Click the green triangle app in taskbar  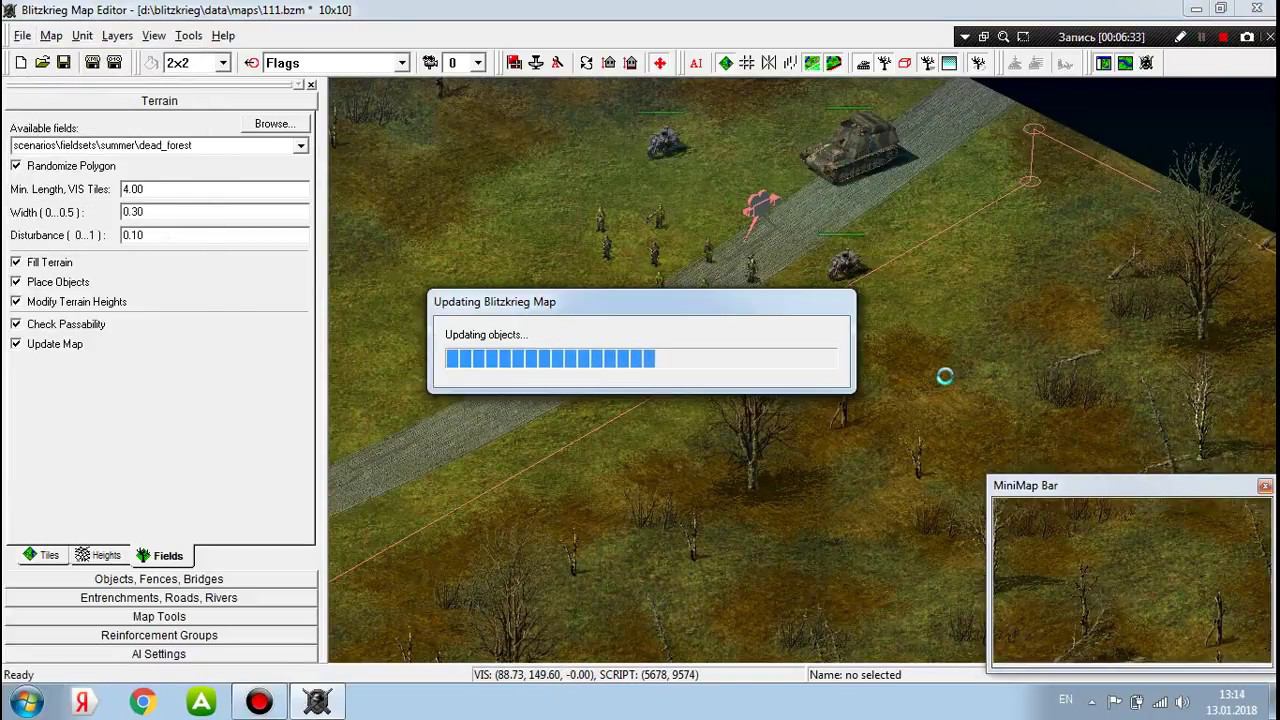201,702
